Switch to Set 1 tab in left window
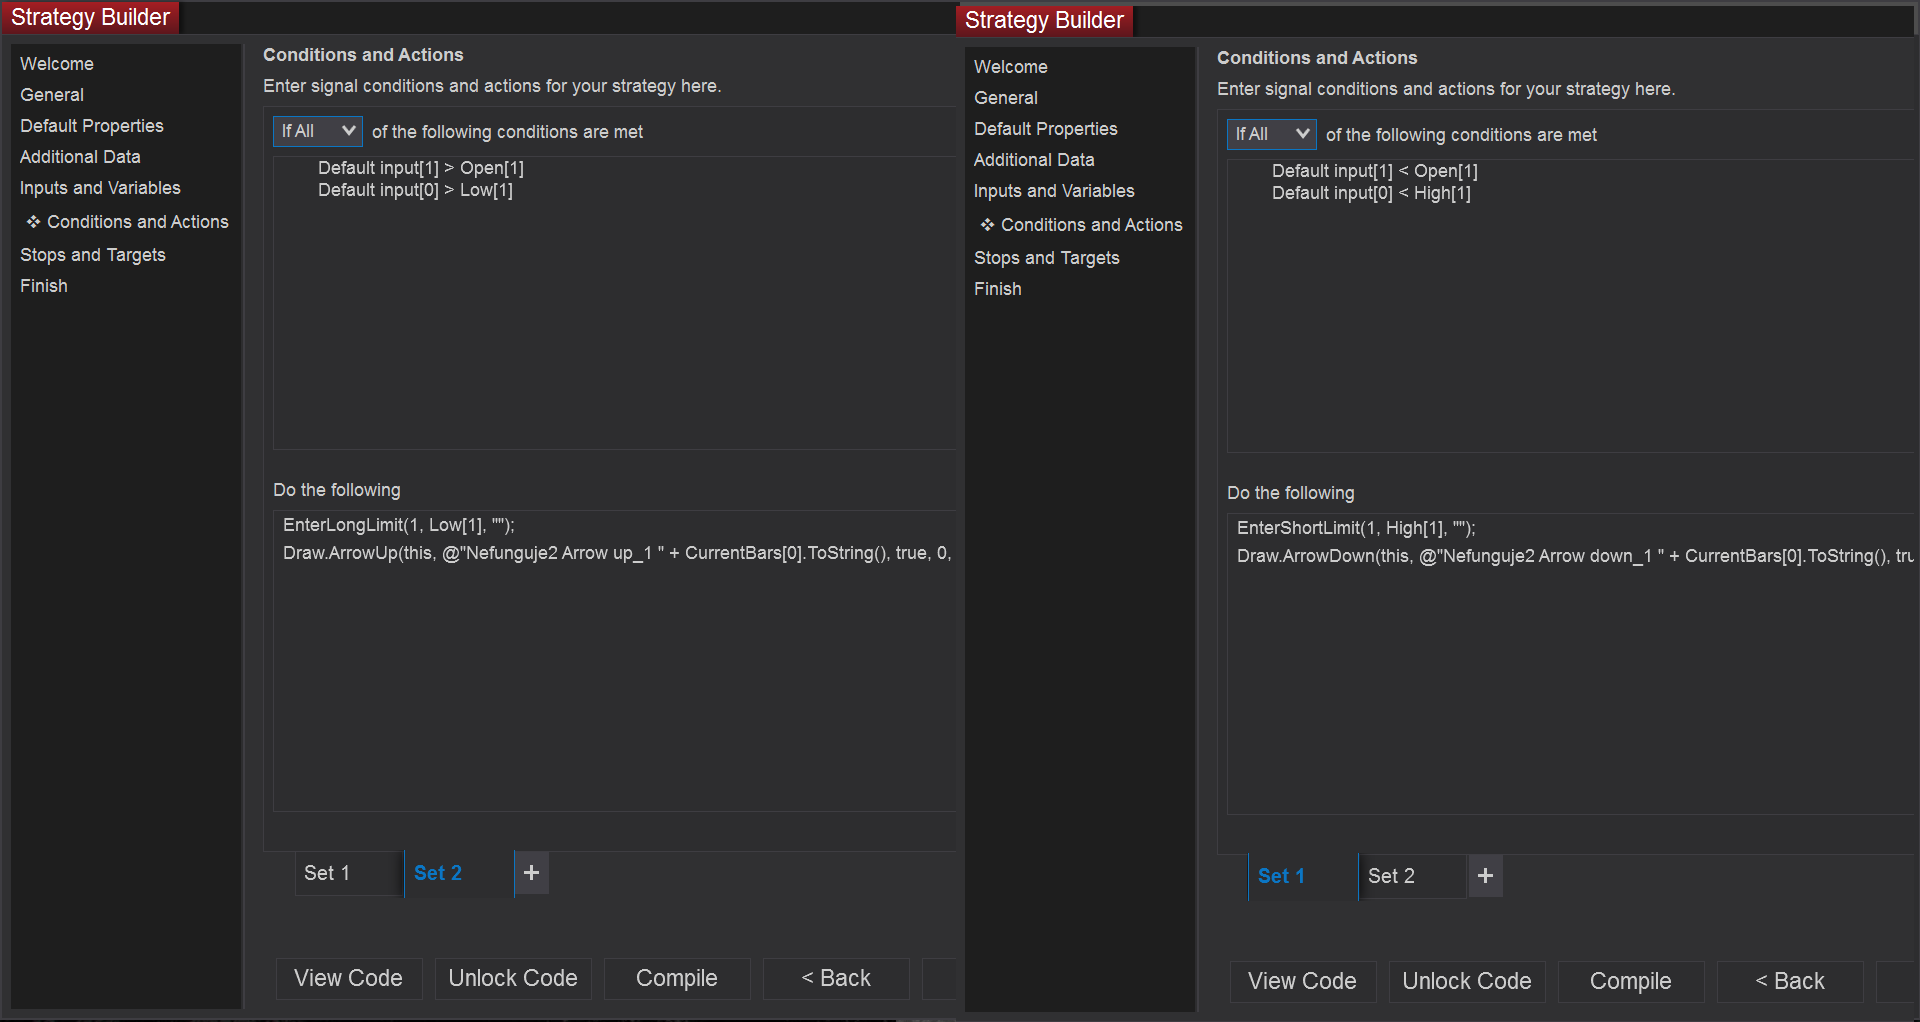 [327, 873]
